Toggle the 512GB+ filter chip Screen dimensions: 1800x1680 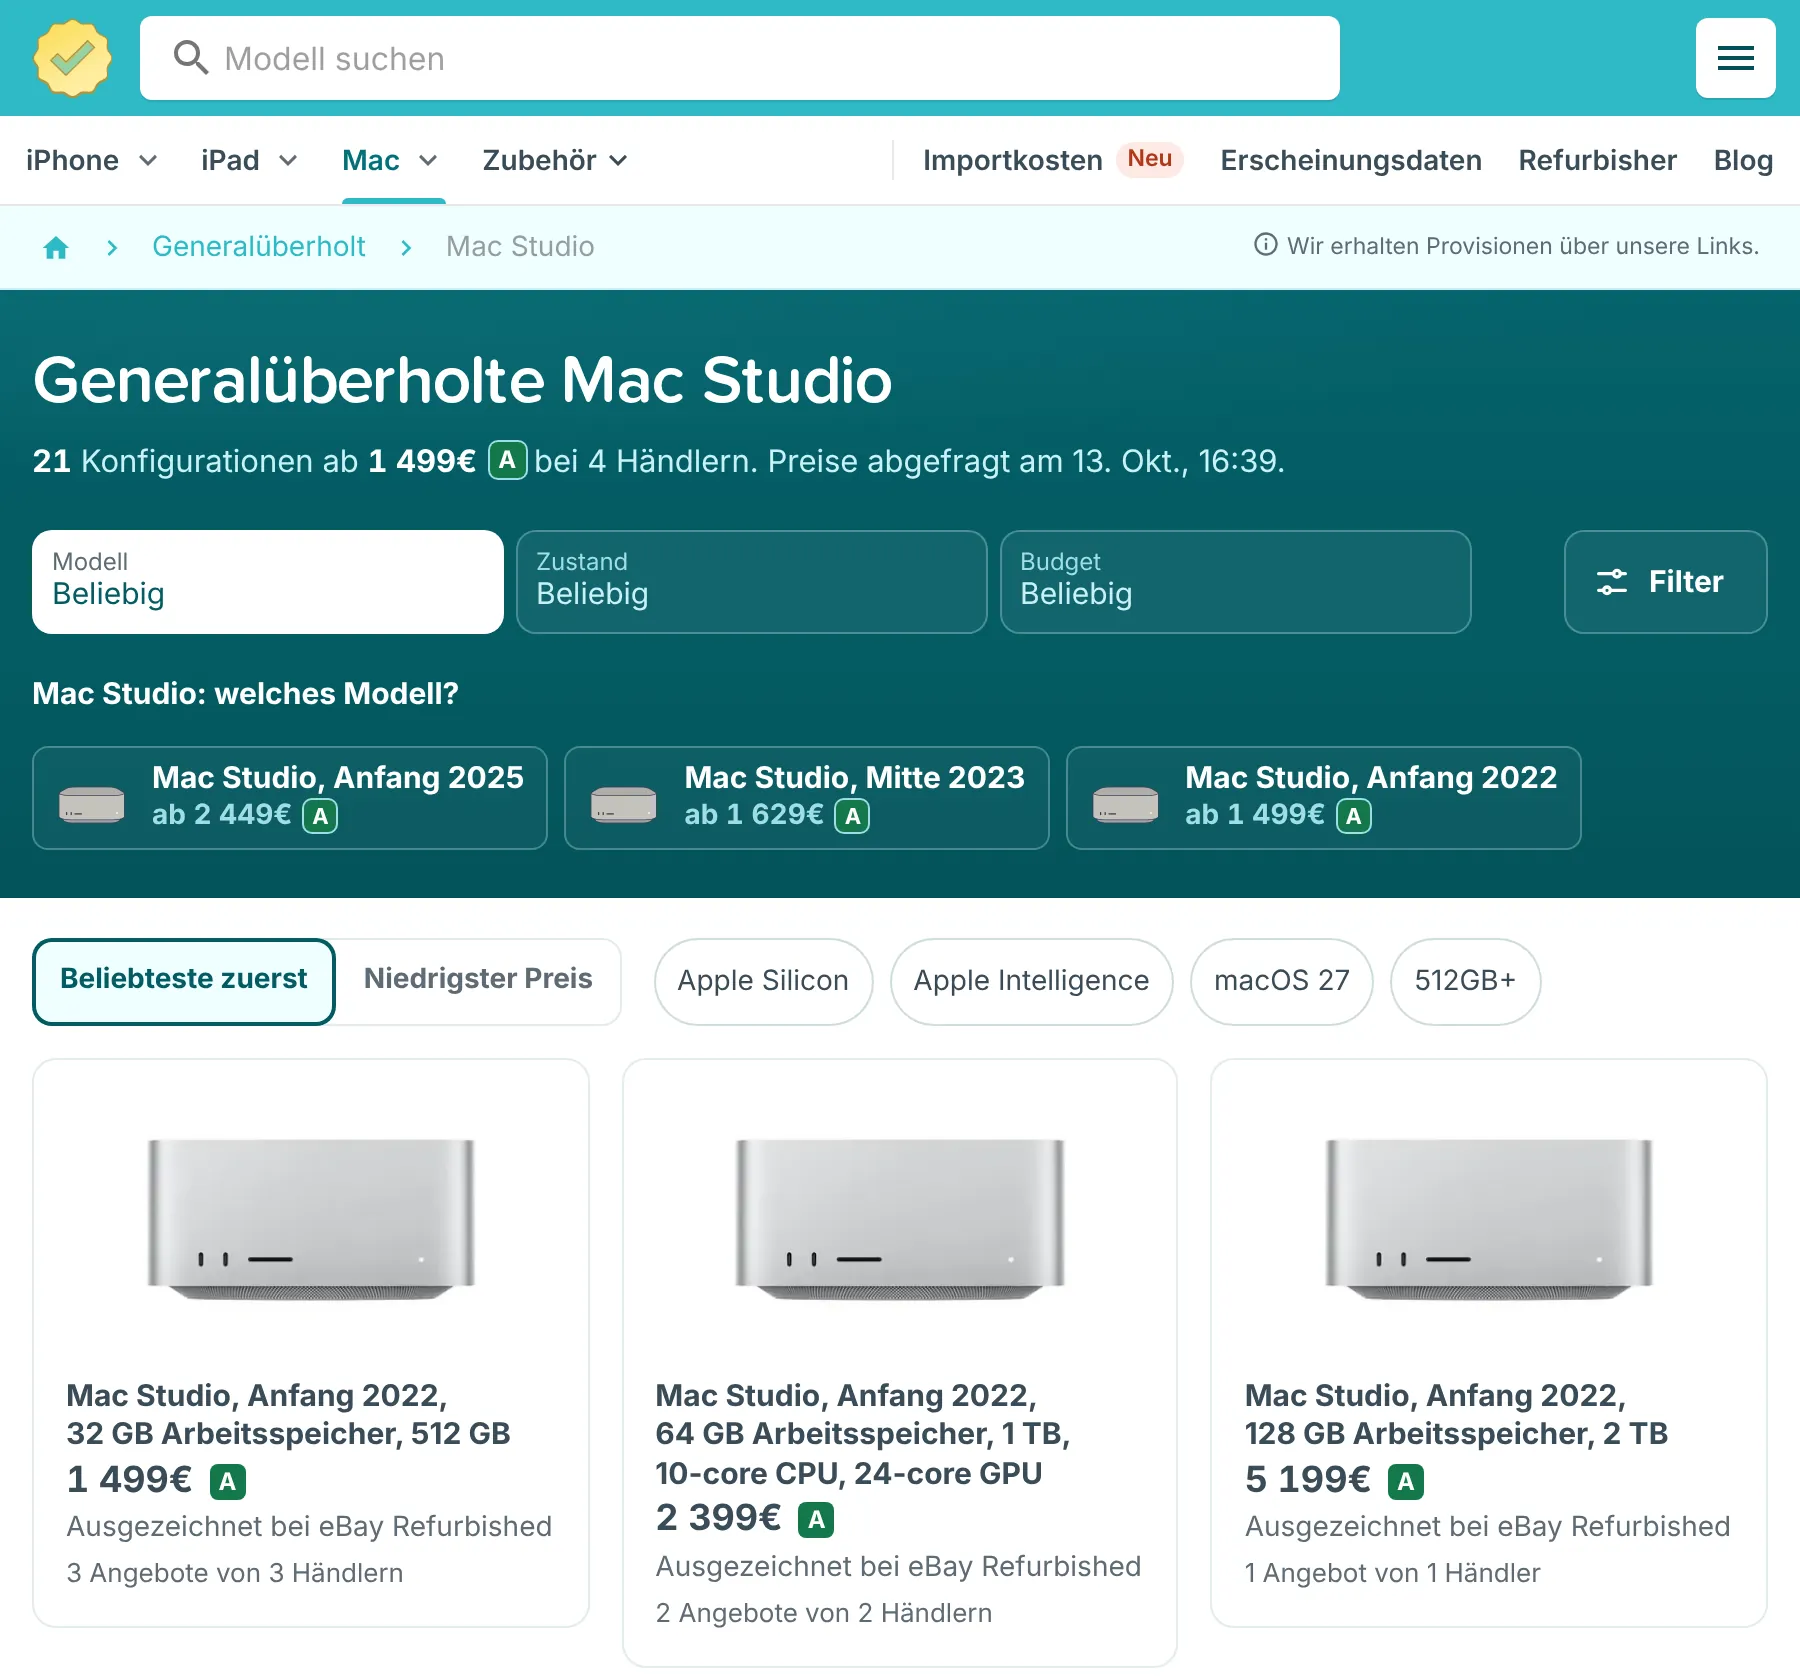point(1465,981)
